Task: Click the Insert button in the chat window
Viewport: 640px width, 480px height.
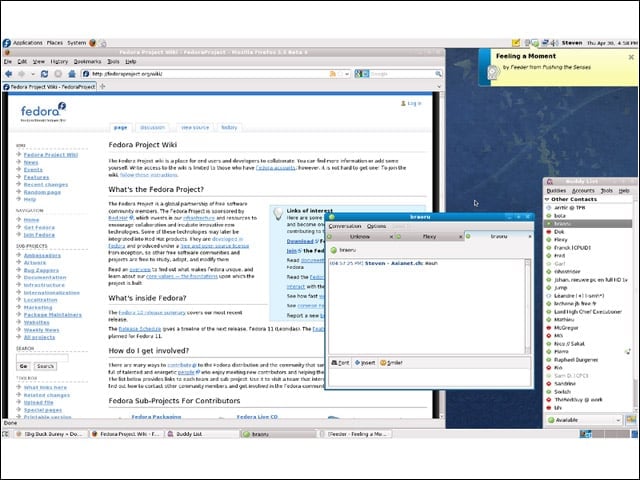Action: [365, 362]
